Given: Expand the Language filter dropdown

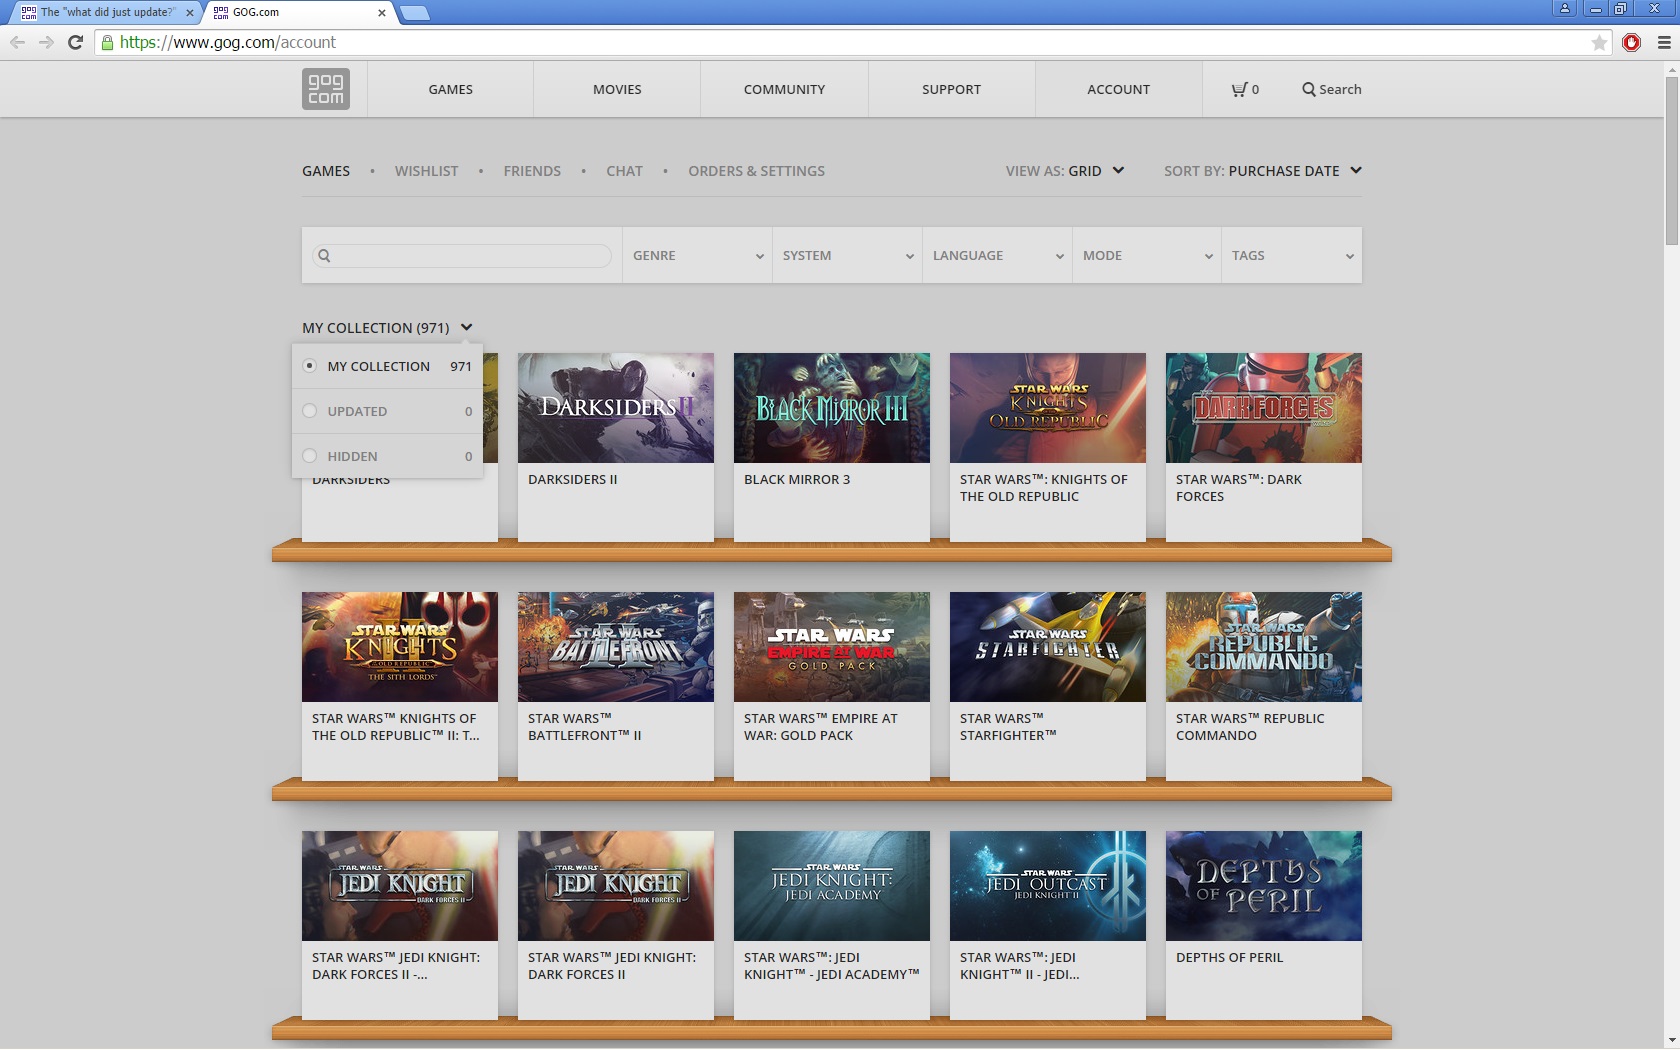Looking at the screenshot, I should tap(997, 256).
